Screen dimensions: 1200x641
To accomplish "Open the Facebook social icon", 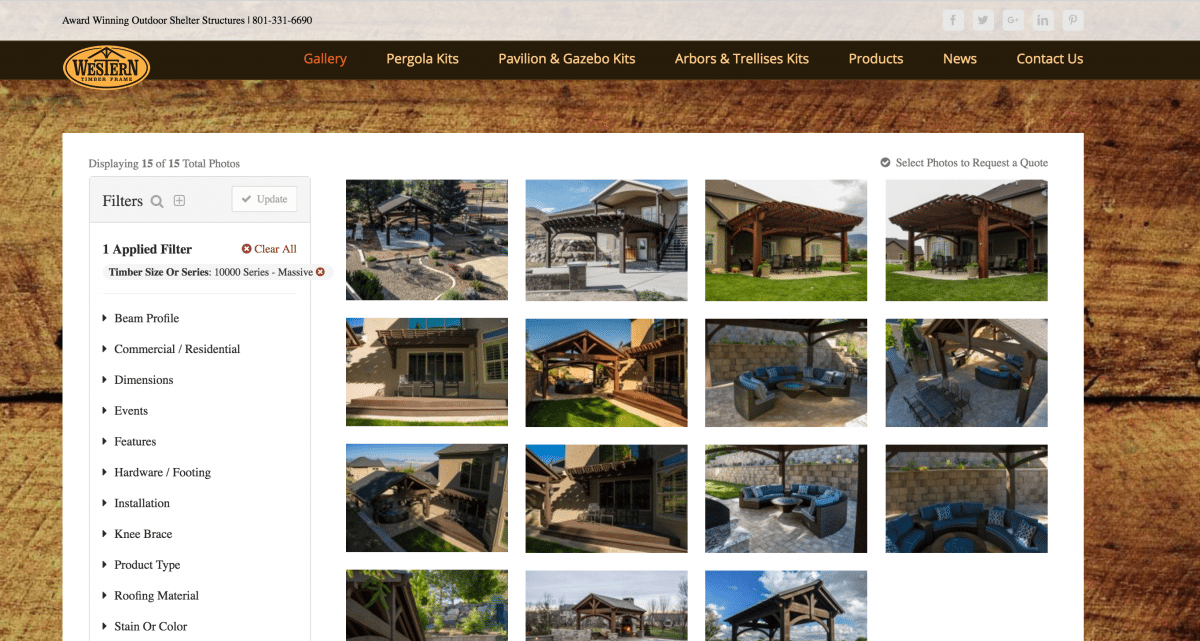I will point(953,20).
